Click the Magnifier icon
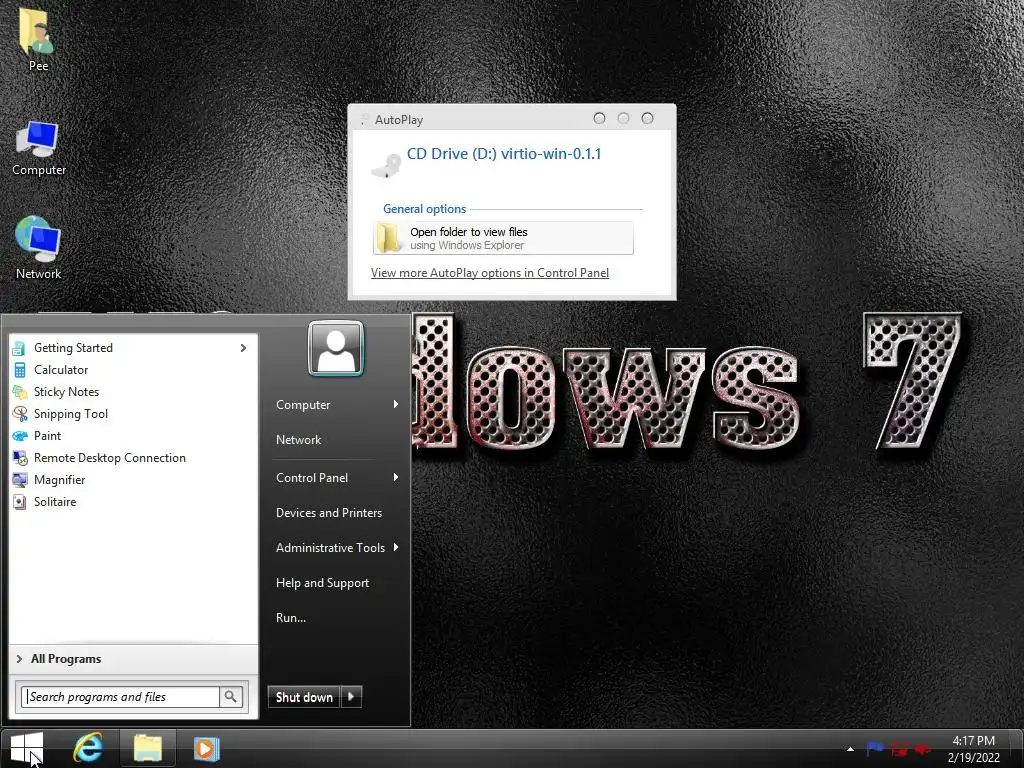Image resolution: width=1024 pixels, height=768 pixels. pyautogui.click(x=20, y=480)
